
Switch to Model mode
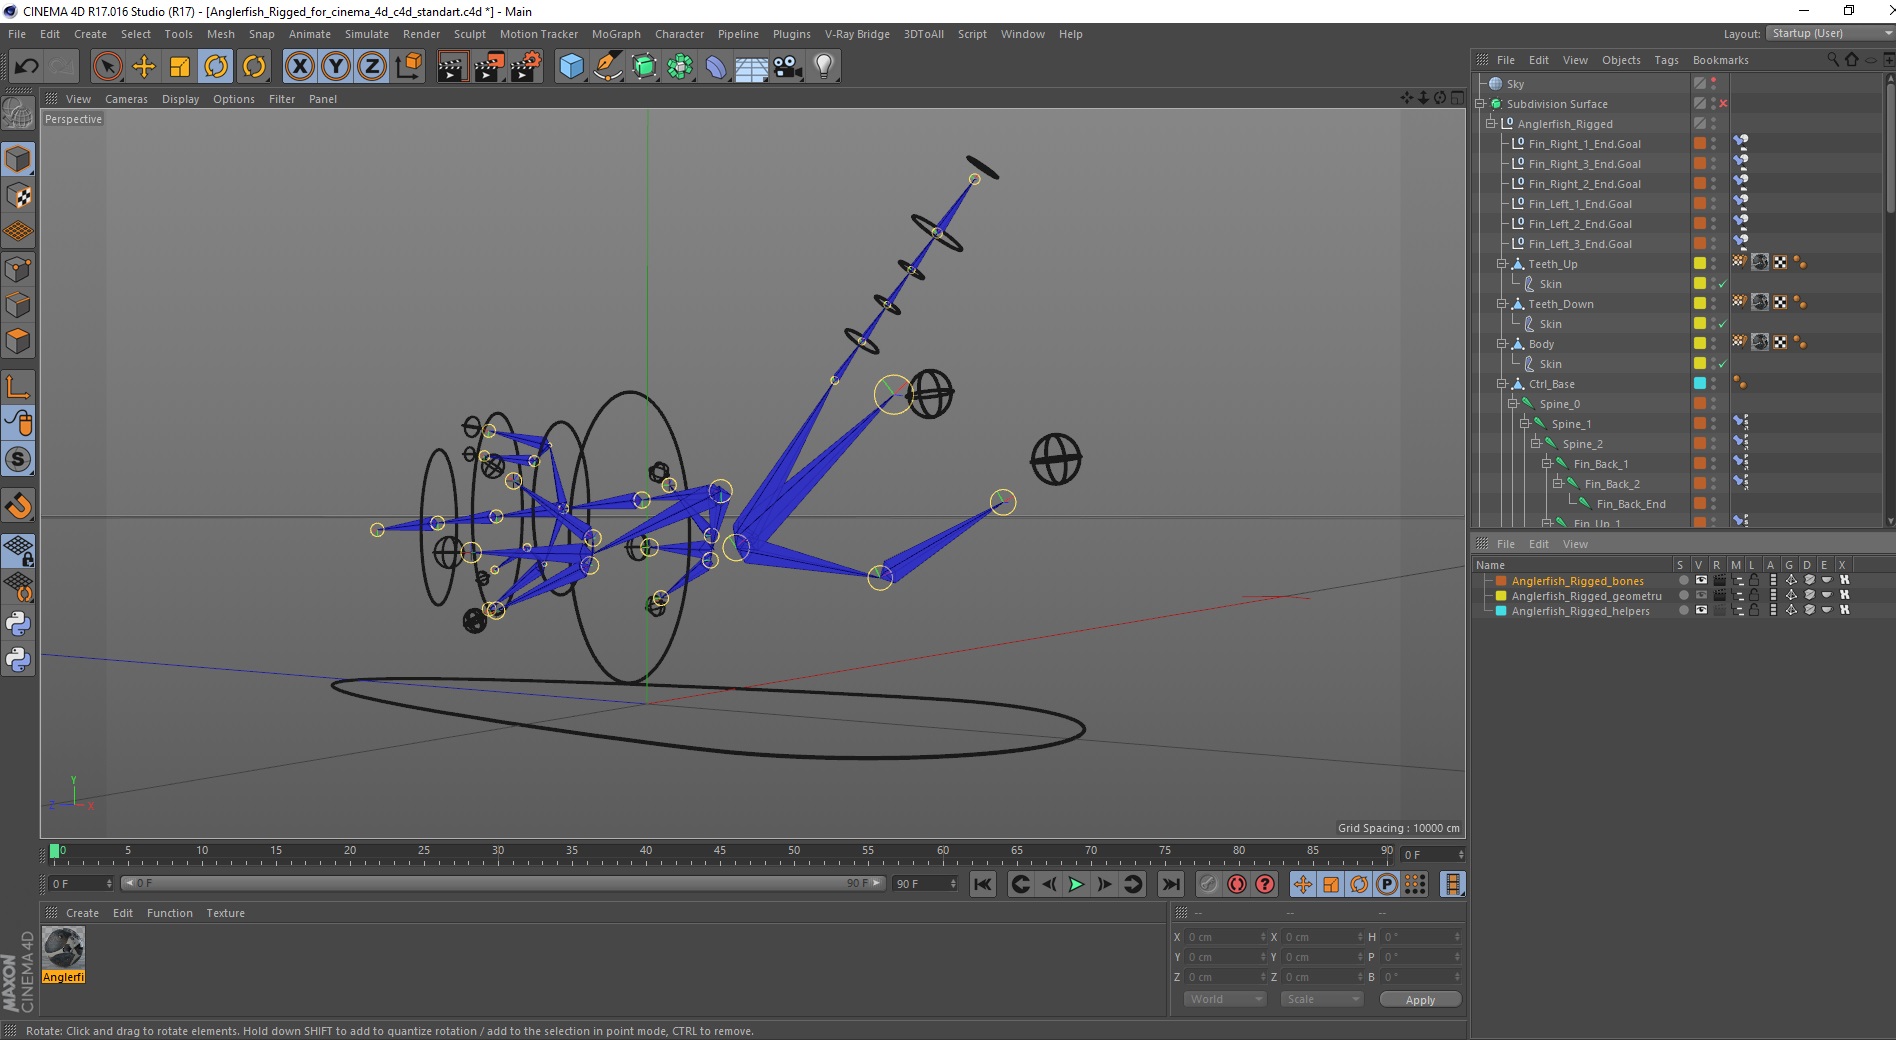[18, 160]
